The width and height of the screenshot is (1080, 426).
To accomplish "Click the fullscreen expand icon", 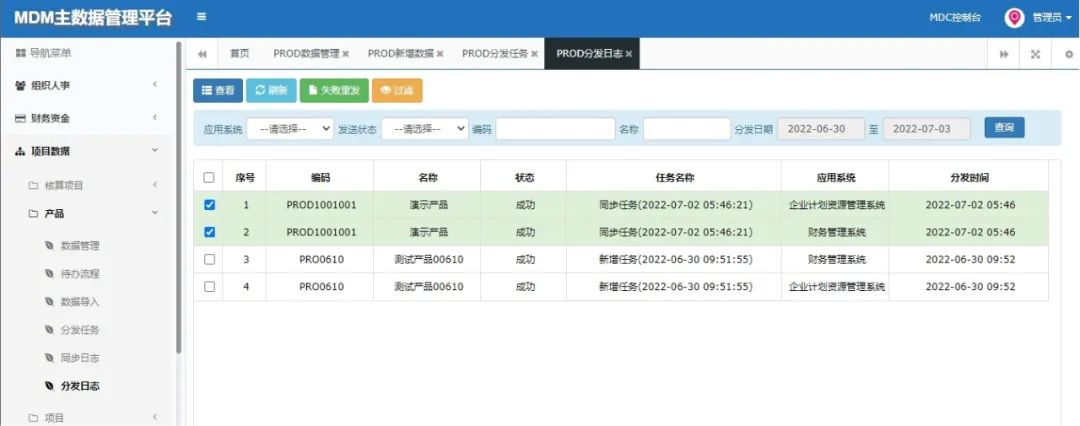I will [x=1035, y=54].
